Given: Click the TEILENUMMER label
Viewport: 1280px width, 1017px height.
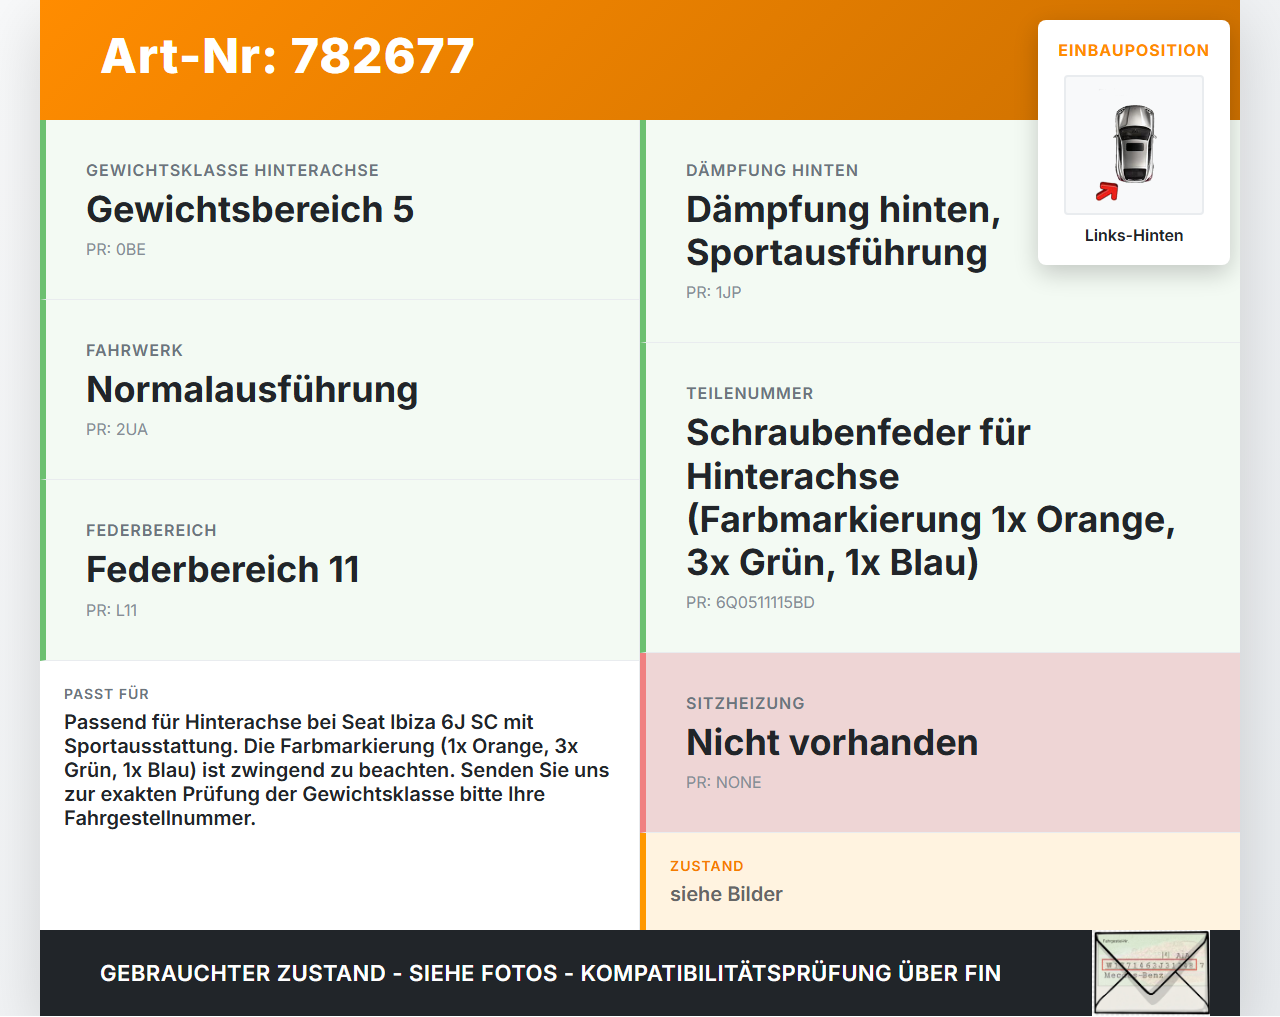Looking at the screenshot, I should (x=750, y=393).
